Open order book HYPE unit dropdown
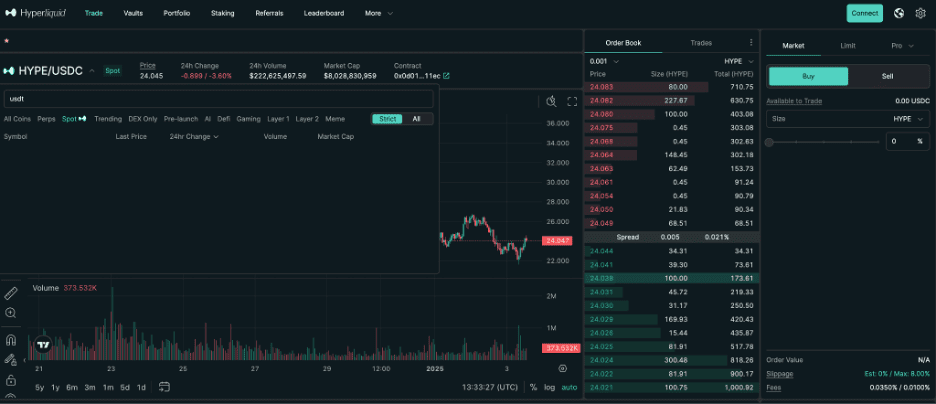 tap(739, 61)
